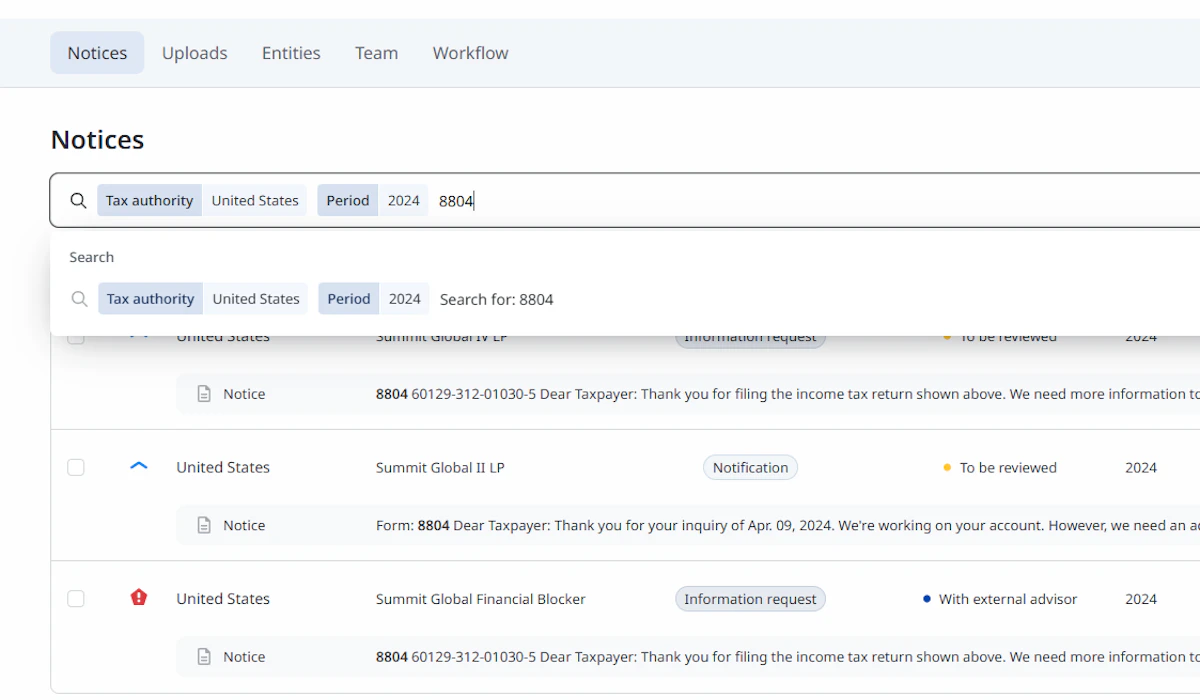Select the Workflow tab
Image resolution: width=1200 pixels, height=700 pixels.
tap(470, 53)
